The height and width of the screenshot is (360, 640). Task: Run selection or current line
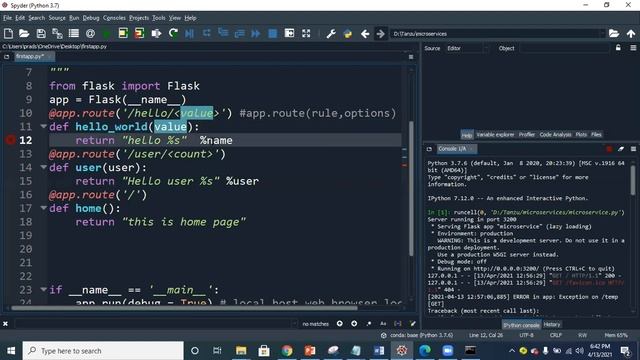[156, 33]
